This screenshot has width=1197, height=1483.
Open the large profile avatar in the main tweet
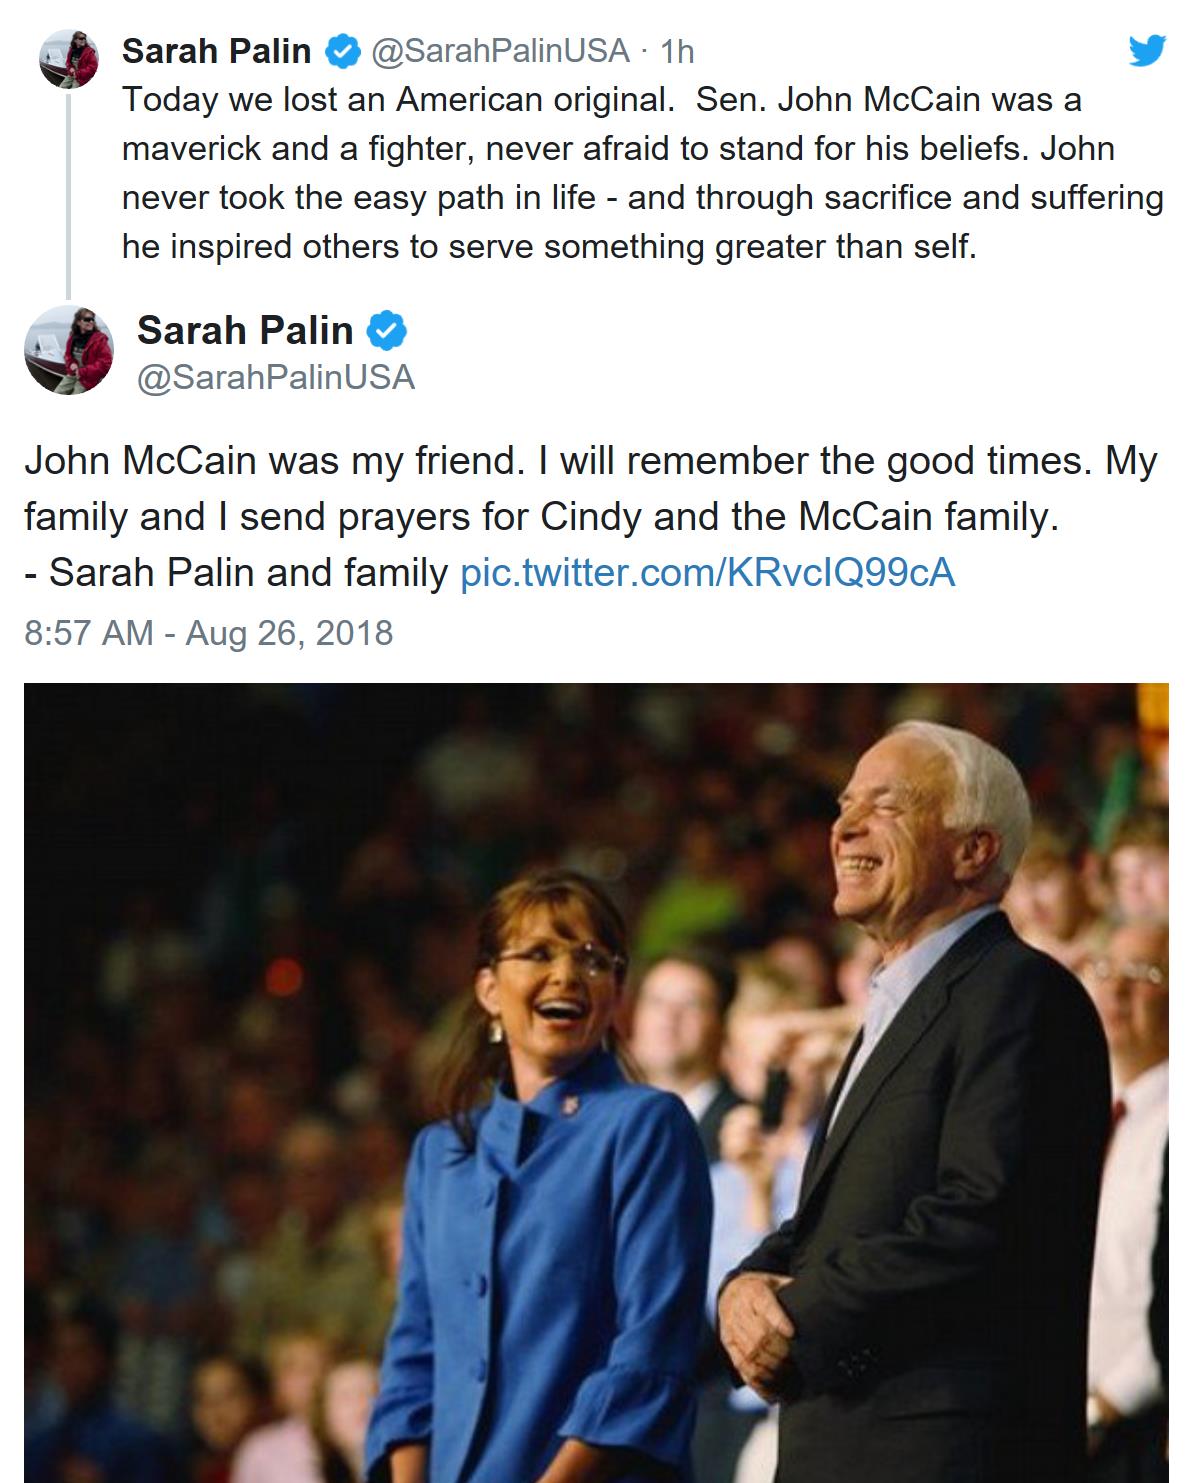click(68, 350)
